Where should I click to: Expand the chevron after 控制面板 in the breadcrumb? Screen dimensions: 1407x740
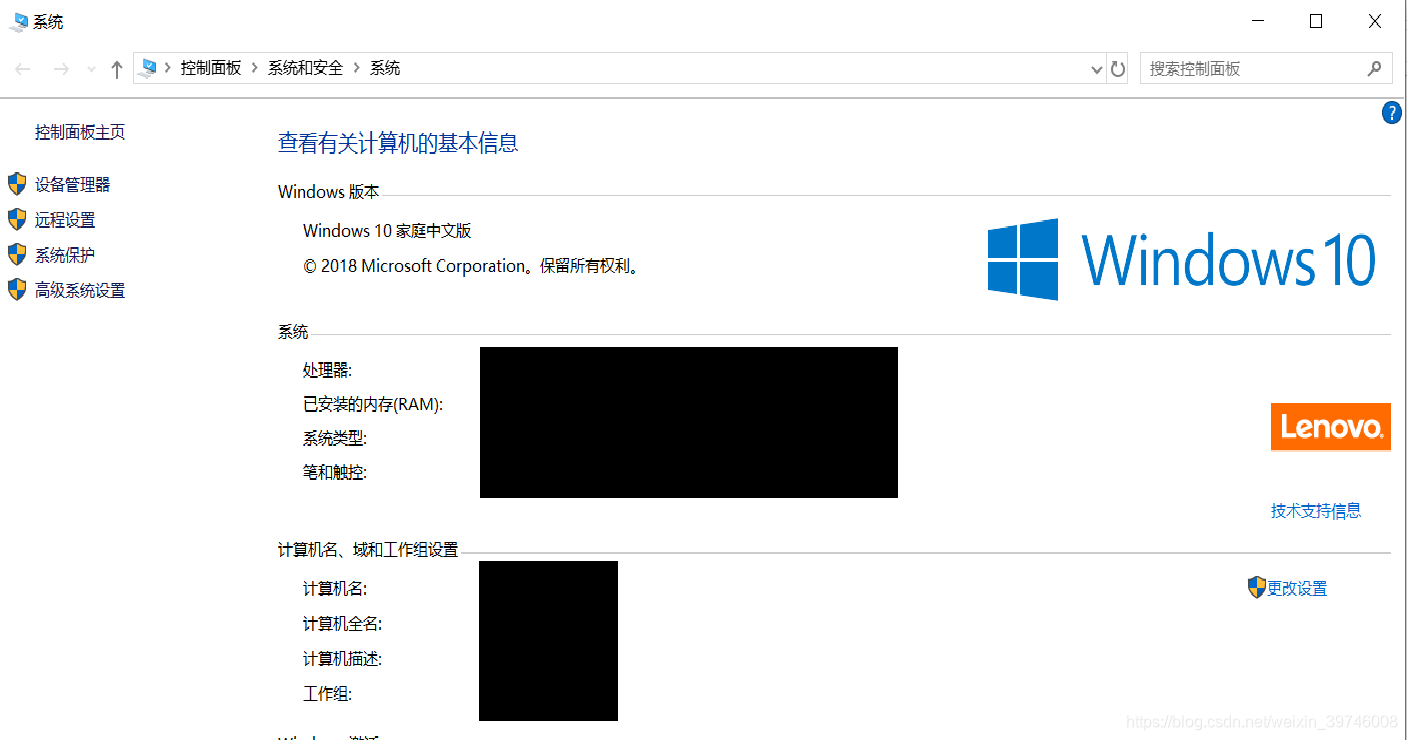255,68
